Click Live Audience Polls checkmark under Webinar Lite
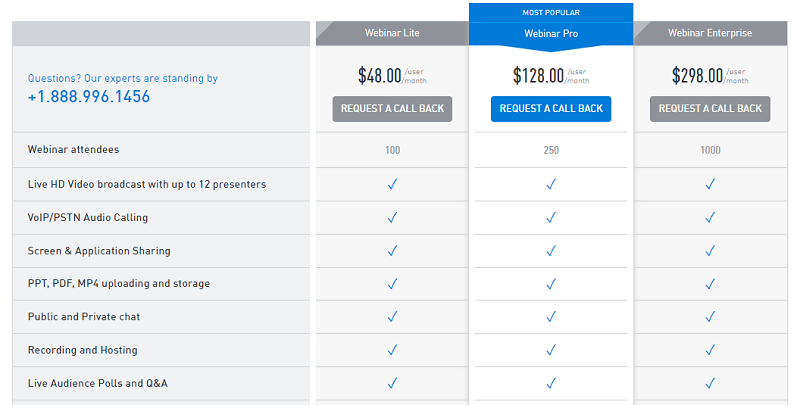 (392, 383)
